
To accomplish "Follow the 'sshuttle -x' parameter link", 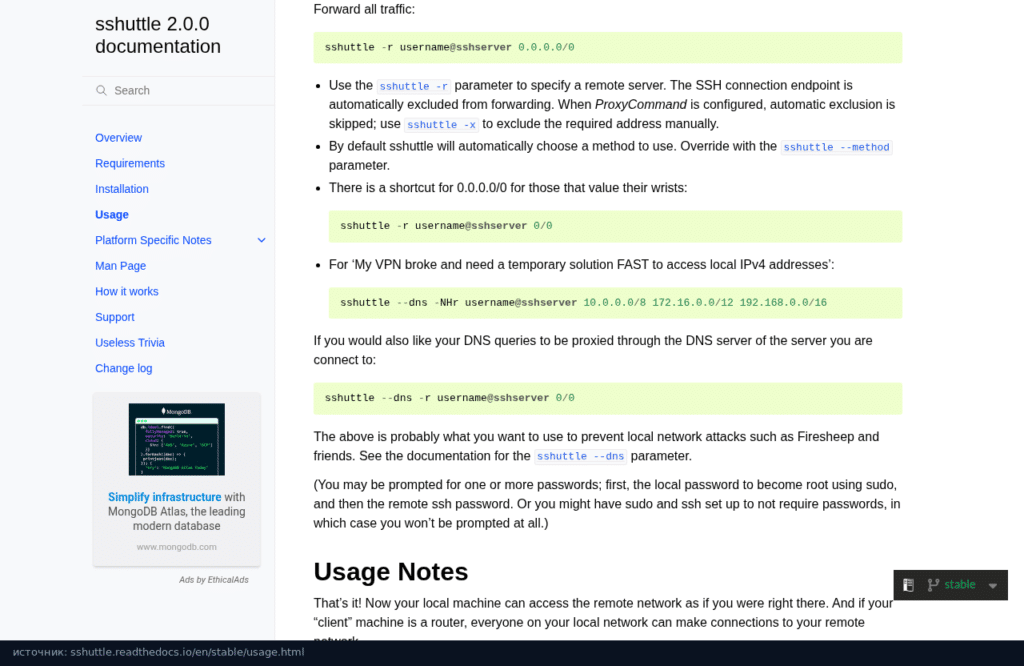I will click(441, 125).
